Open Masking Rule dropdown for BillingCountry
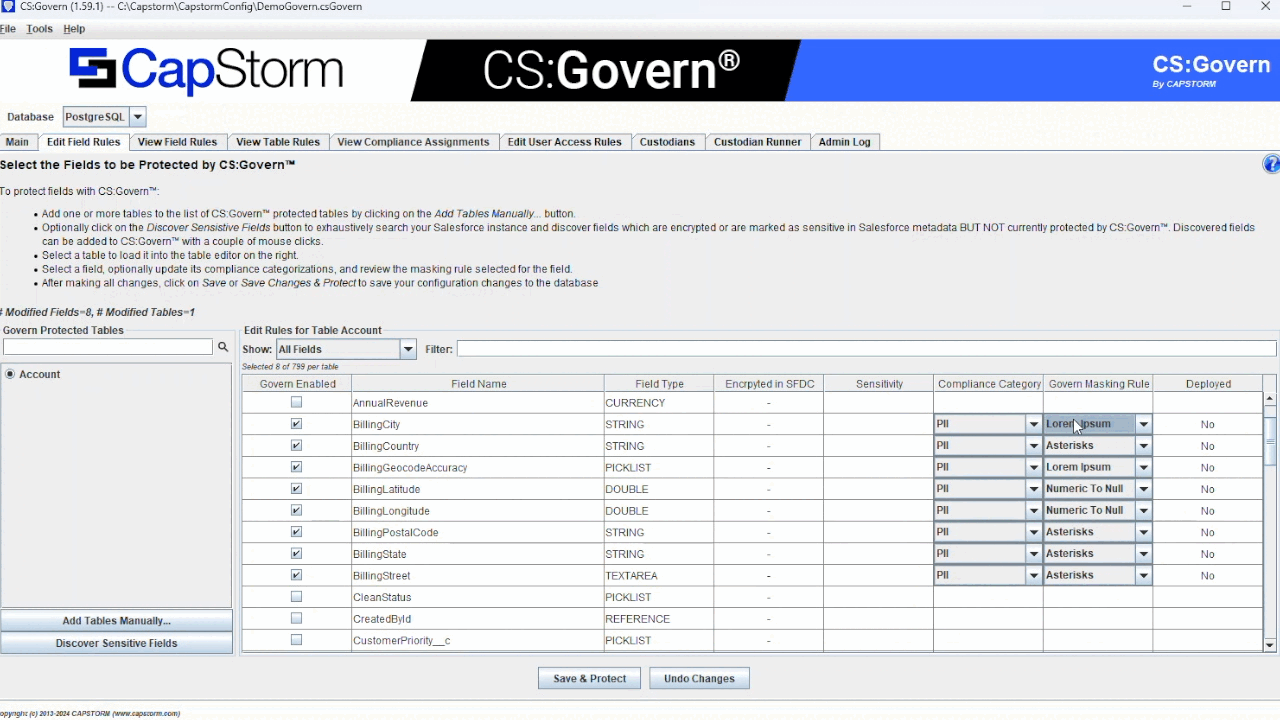This screenshot has height=720, width=1280. coord(1143,446)
